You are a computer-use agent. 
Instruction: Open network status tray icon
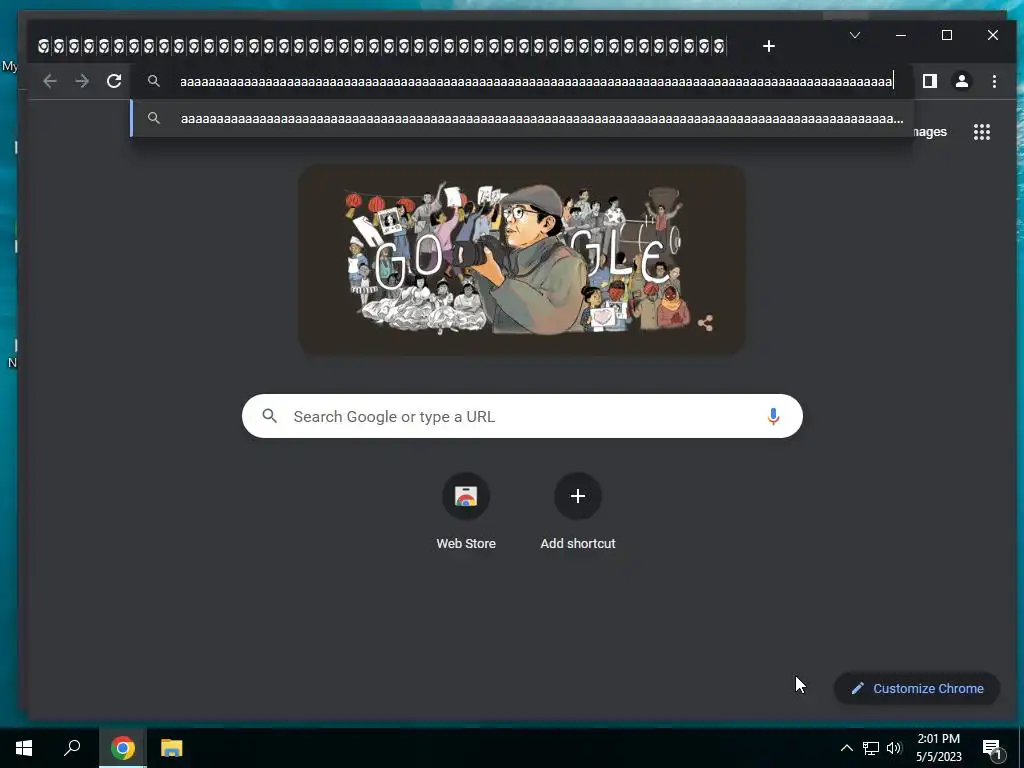click(871, 748)
